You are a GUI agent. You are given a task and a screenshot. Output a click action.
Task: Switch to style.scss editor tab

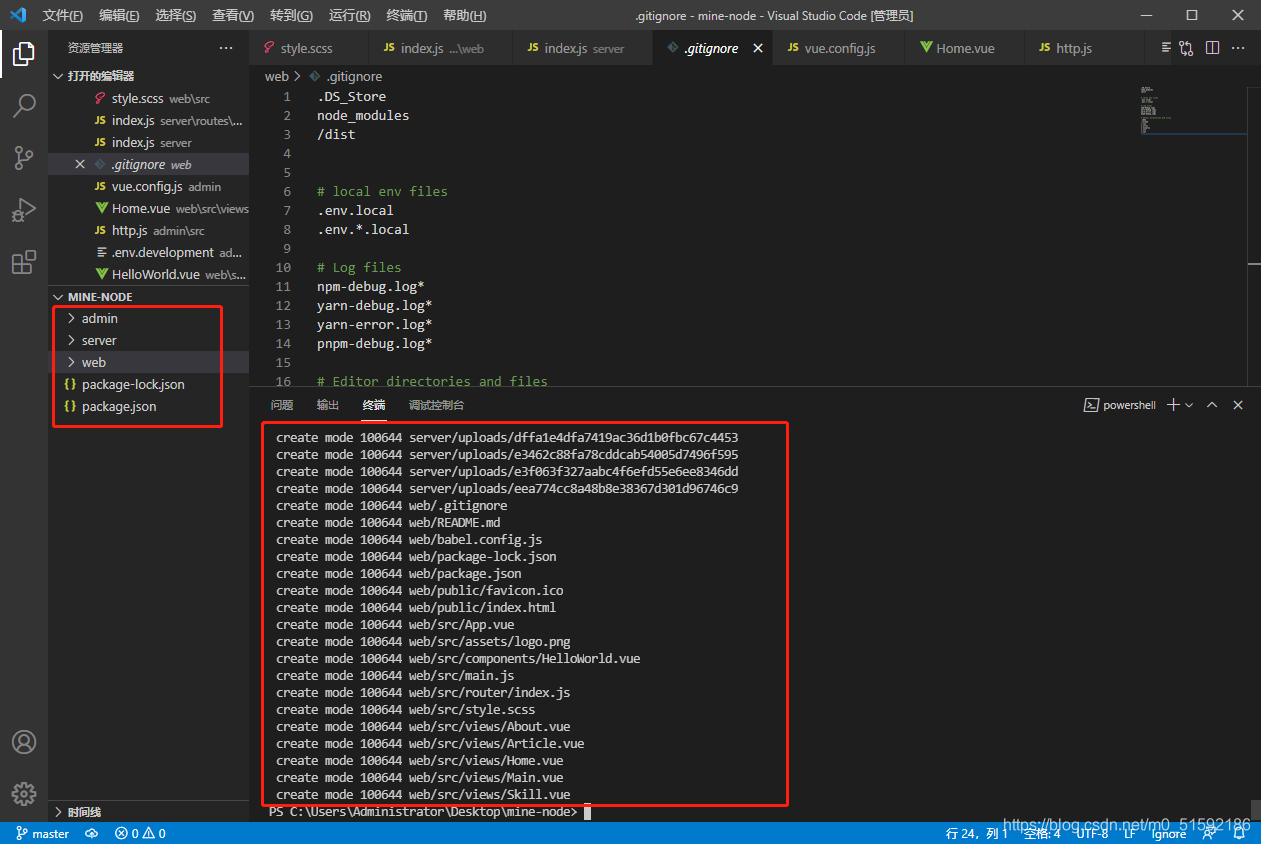[x=309, y=48]
